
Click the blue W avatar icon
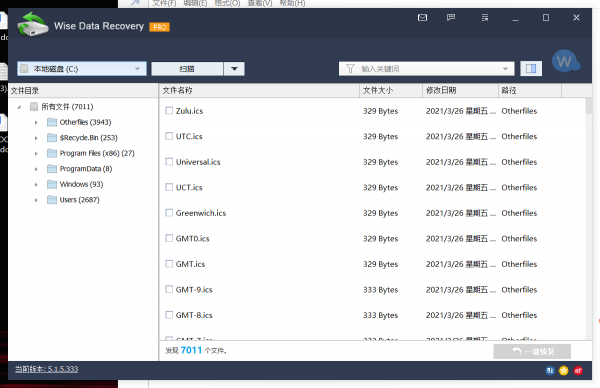[x=565, y=61]
